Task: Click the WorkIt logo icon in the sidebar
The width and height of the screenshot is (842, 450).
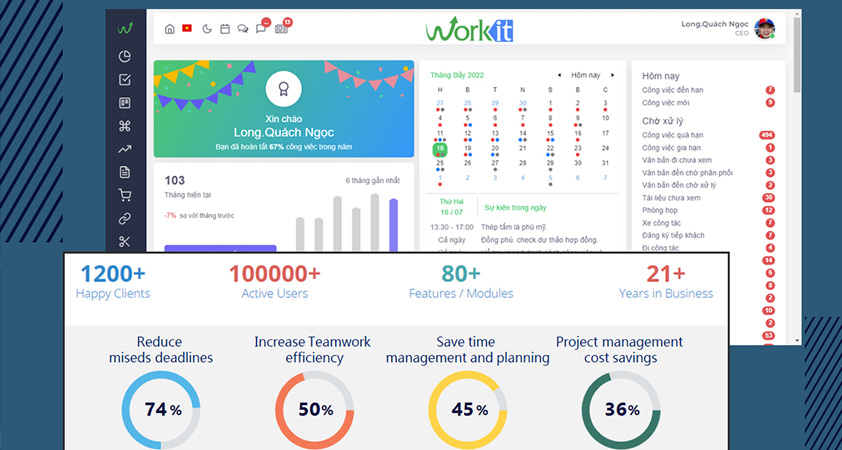Action: pyautogui.click(x=125, y=28)
